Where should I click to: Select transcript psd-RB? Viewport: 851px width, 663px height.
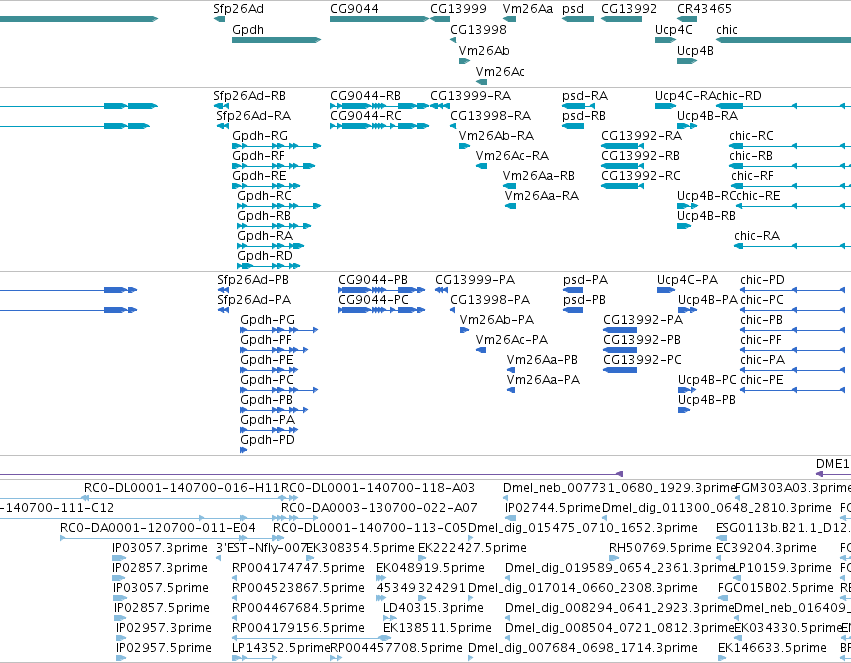coord(583,116)
